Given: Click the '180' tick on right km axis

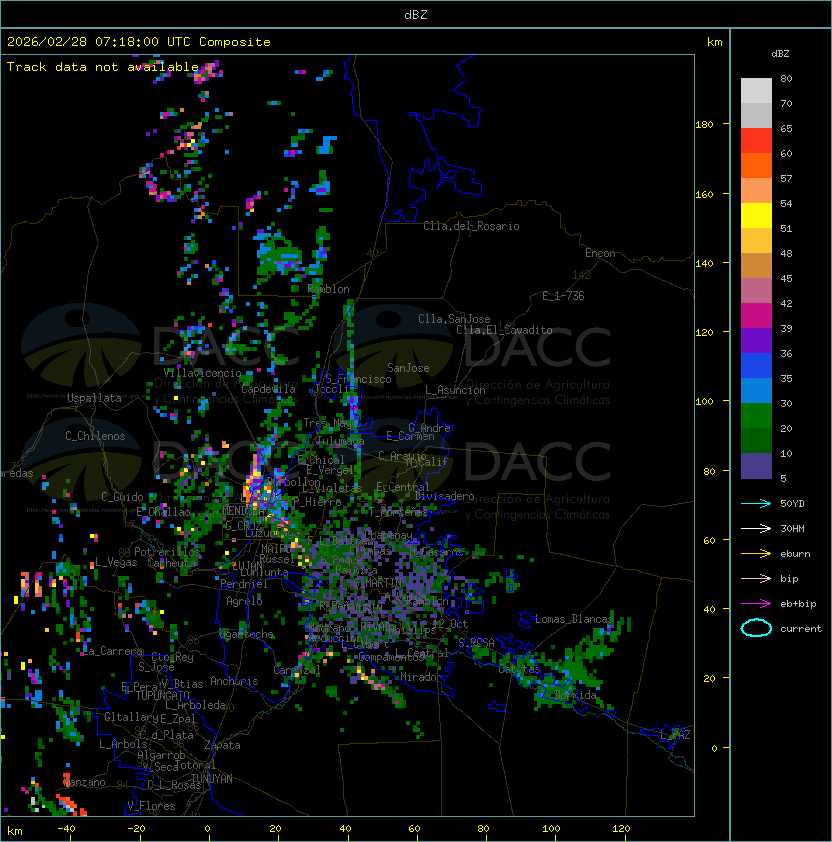Looking at the screenshot, I should coord(704,125).
